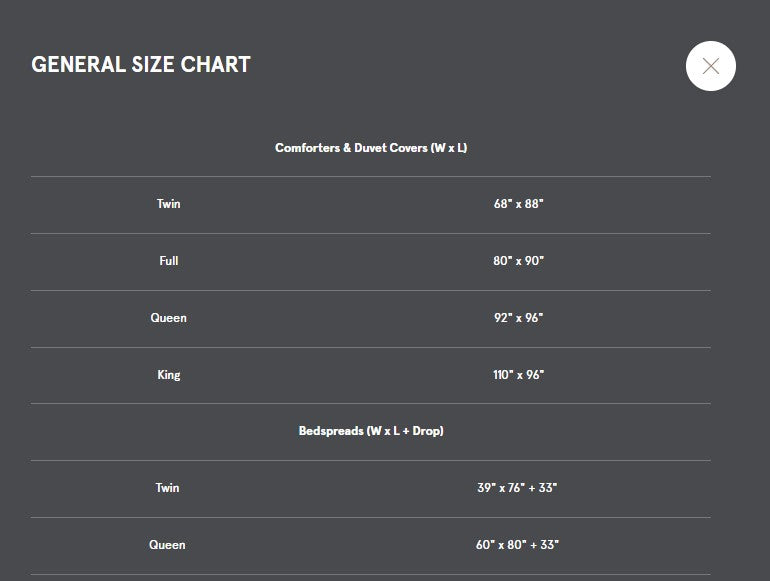This screenshot has width=770, height=581.
Task: Select the 80" x 90" dimension text
Action: [519, 261]
